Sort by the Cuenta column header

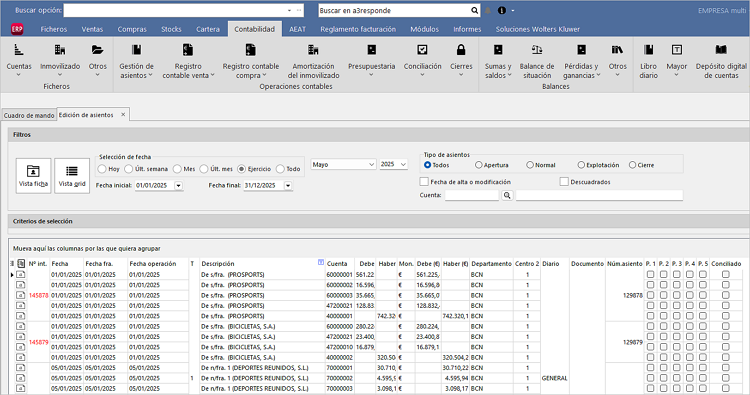coord(339,263)
